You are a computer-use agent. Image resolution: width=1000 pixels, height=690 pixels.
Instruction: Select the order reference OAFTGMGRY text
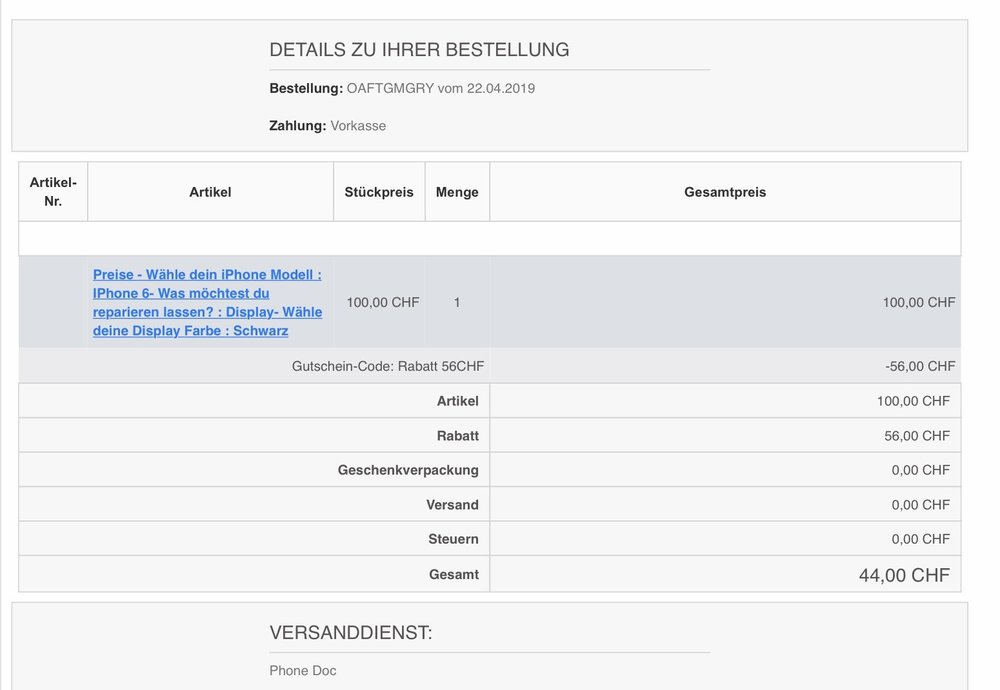390,88
